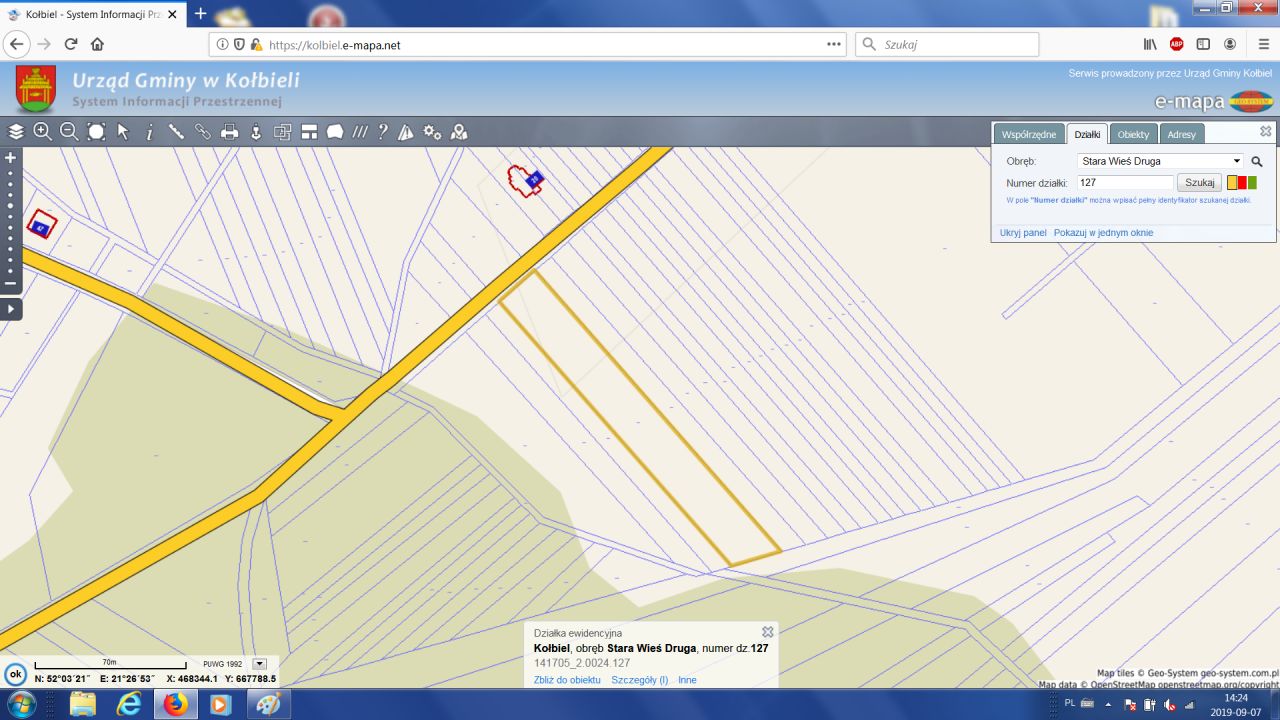
Task: Click the triangular warning sign tool
Action: click(x=406, y=132)
